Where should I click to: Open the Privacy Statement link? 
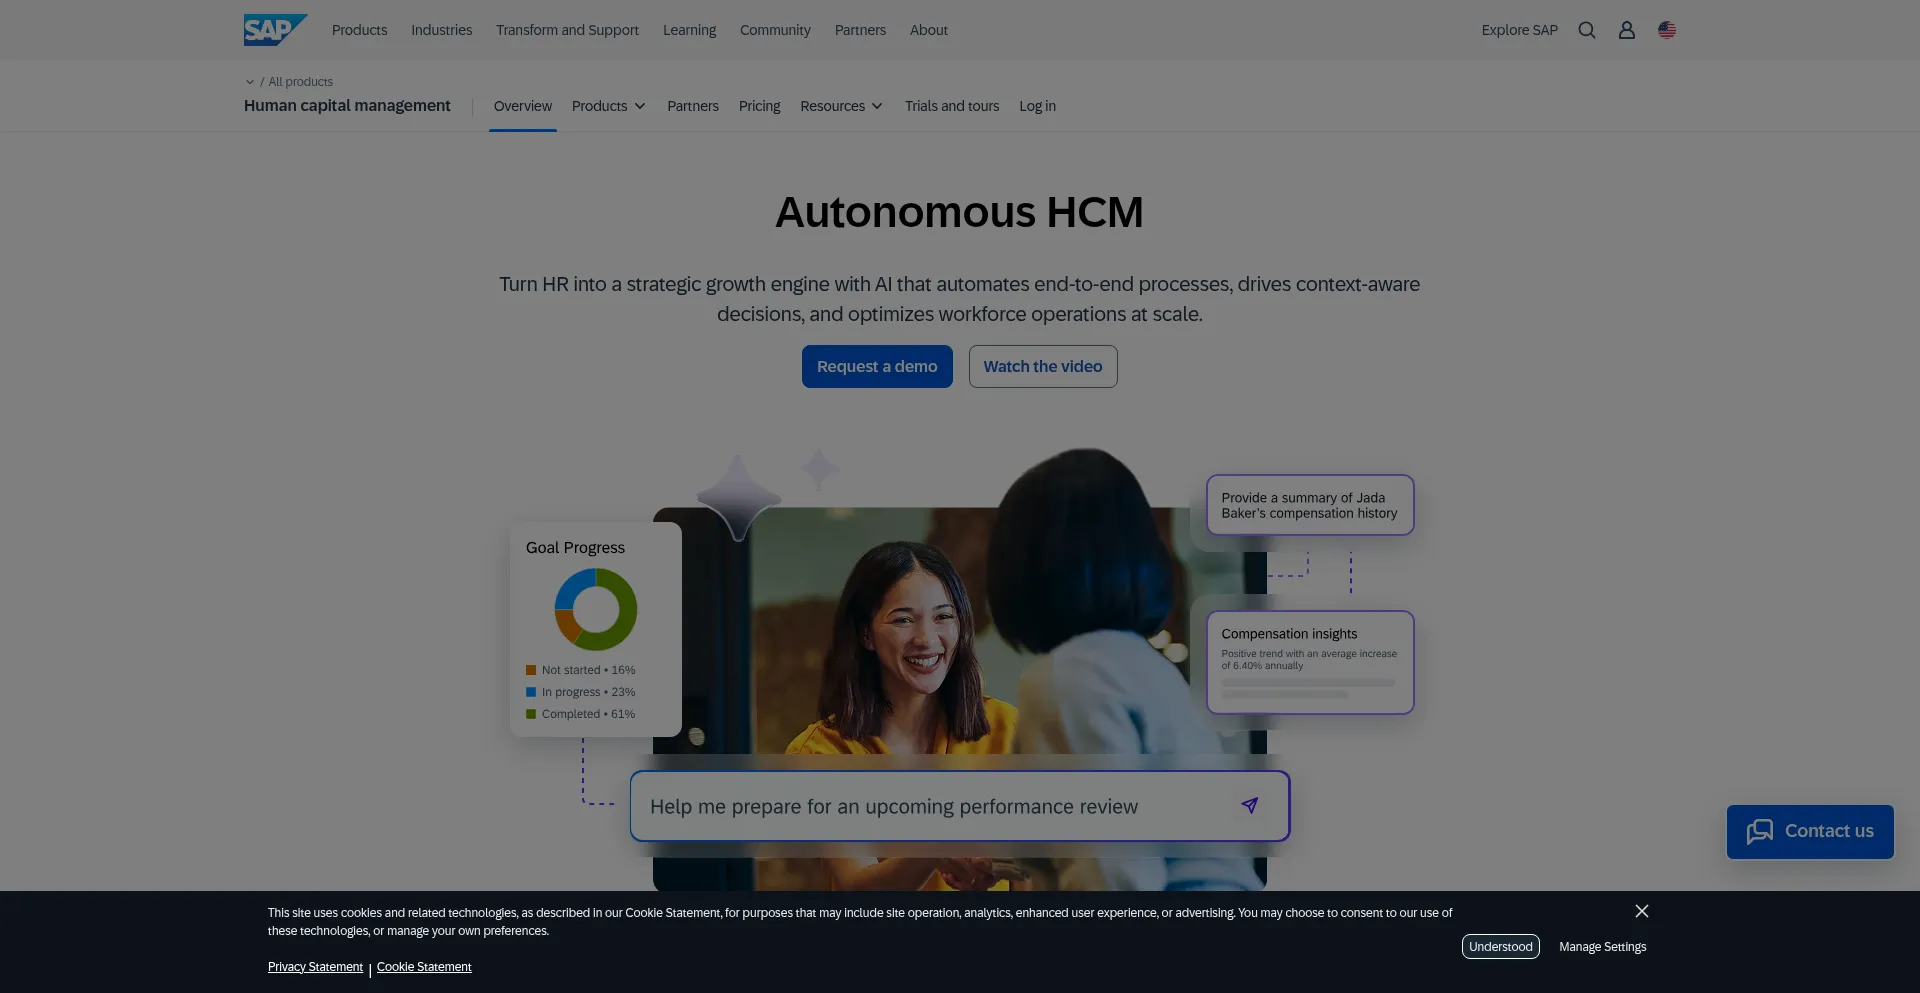(315, 967)
